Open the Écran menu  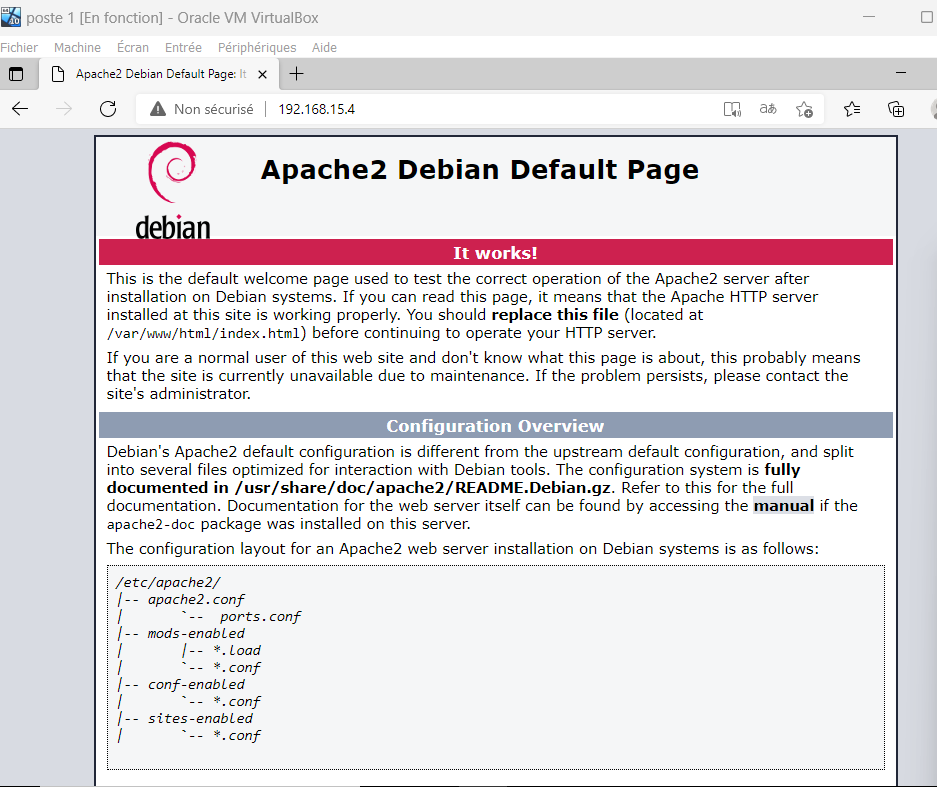[x=132, y=47]
